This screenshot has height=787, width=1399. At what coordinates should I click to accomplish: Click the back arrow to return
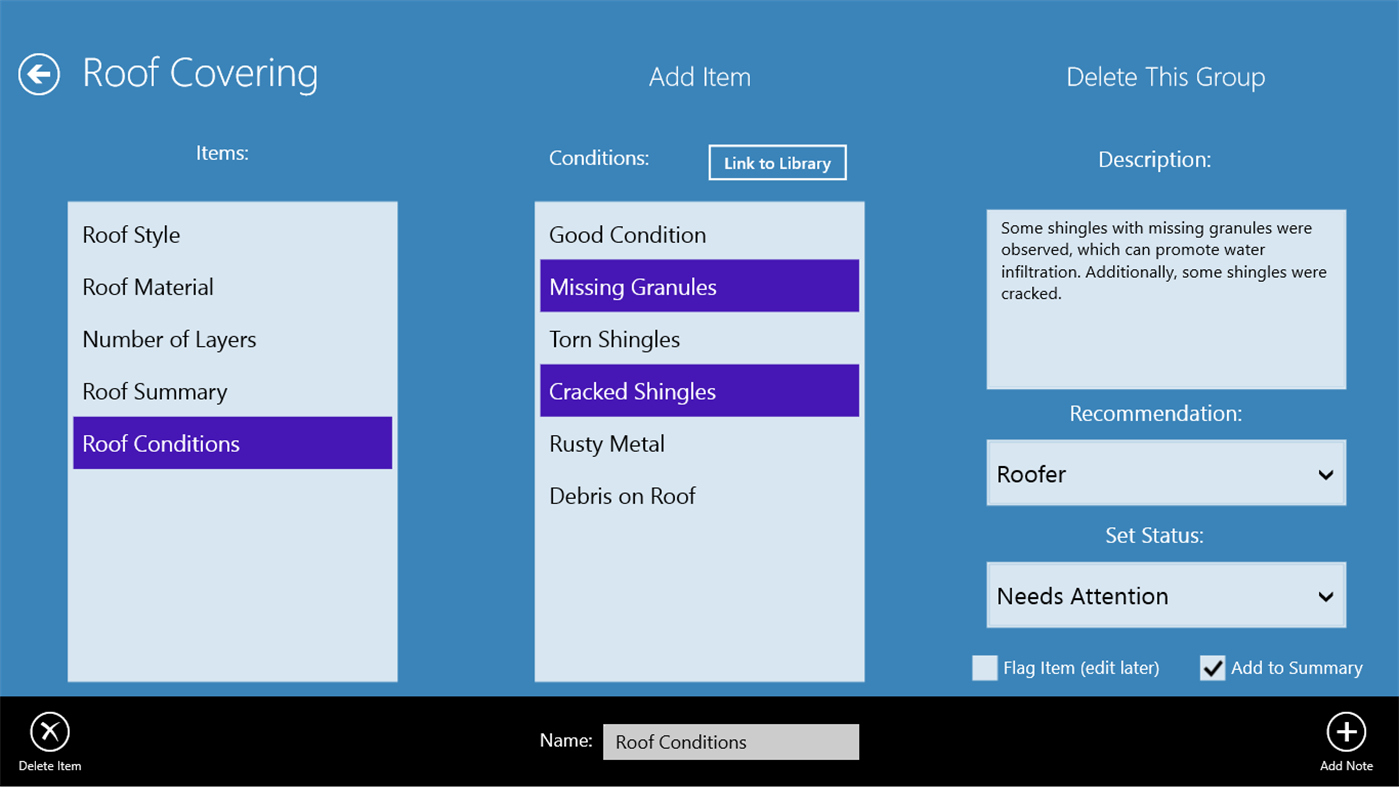38,73
